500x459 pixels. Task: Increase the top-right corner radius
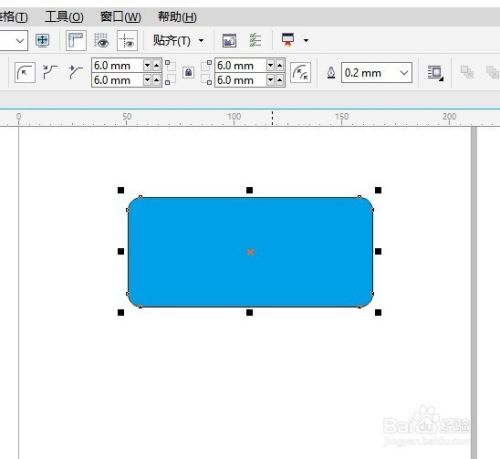click(x=280, y=65)
